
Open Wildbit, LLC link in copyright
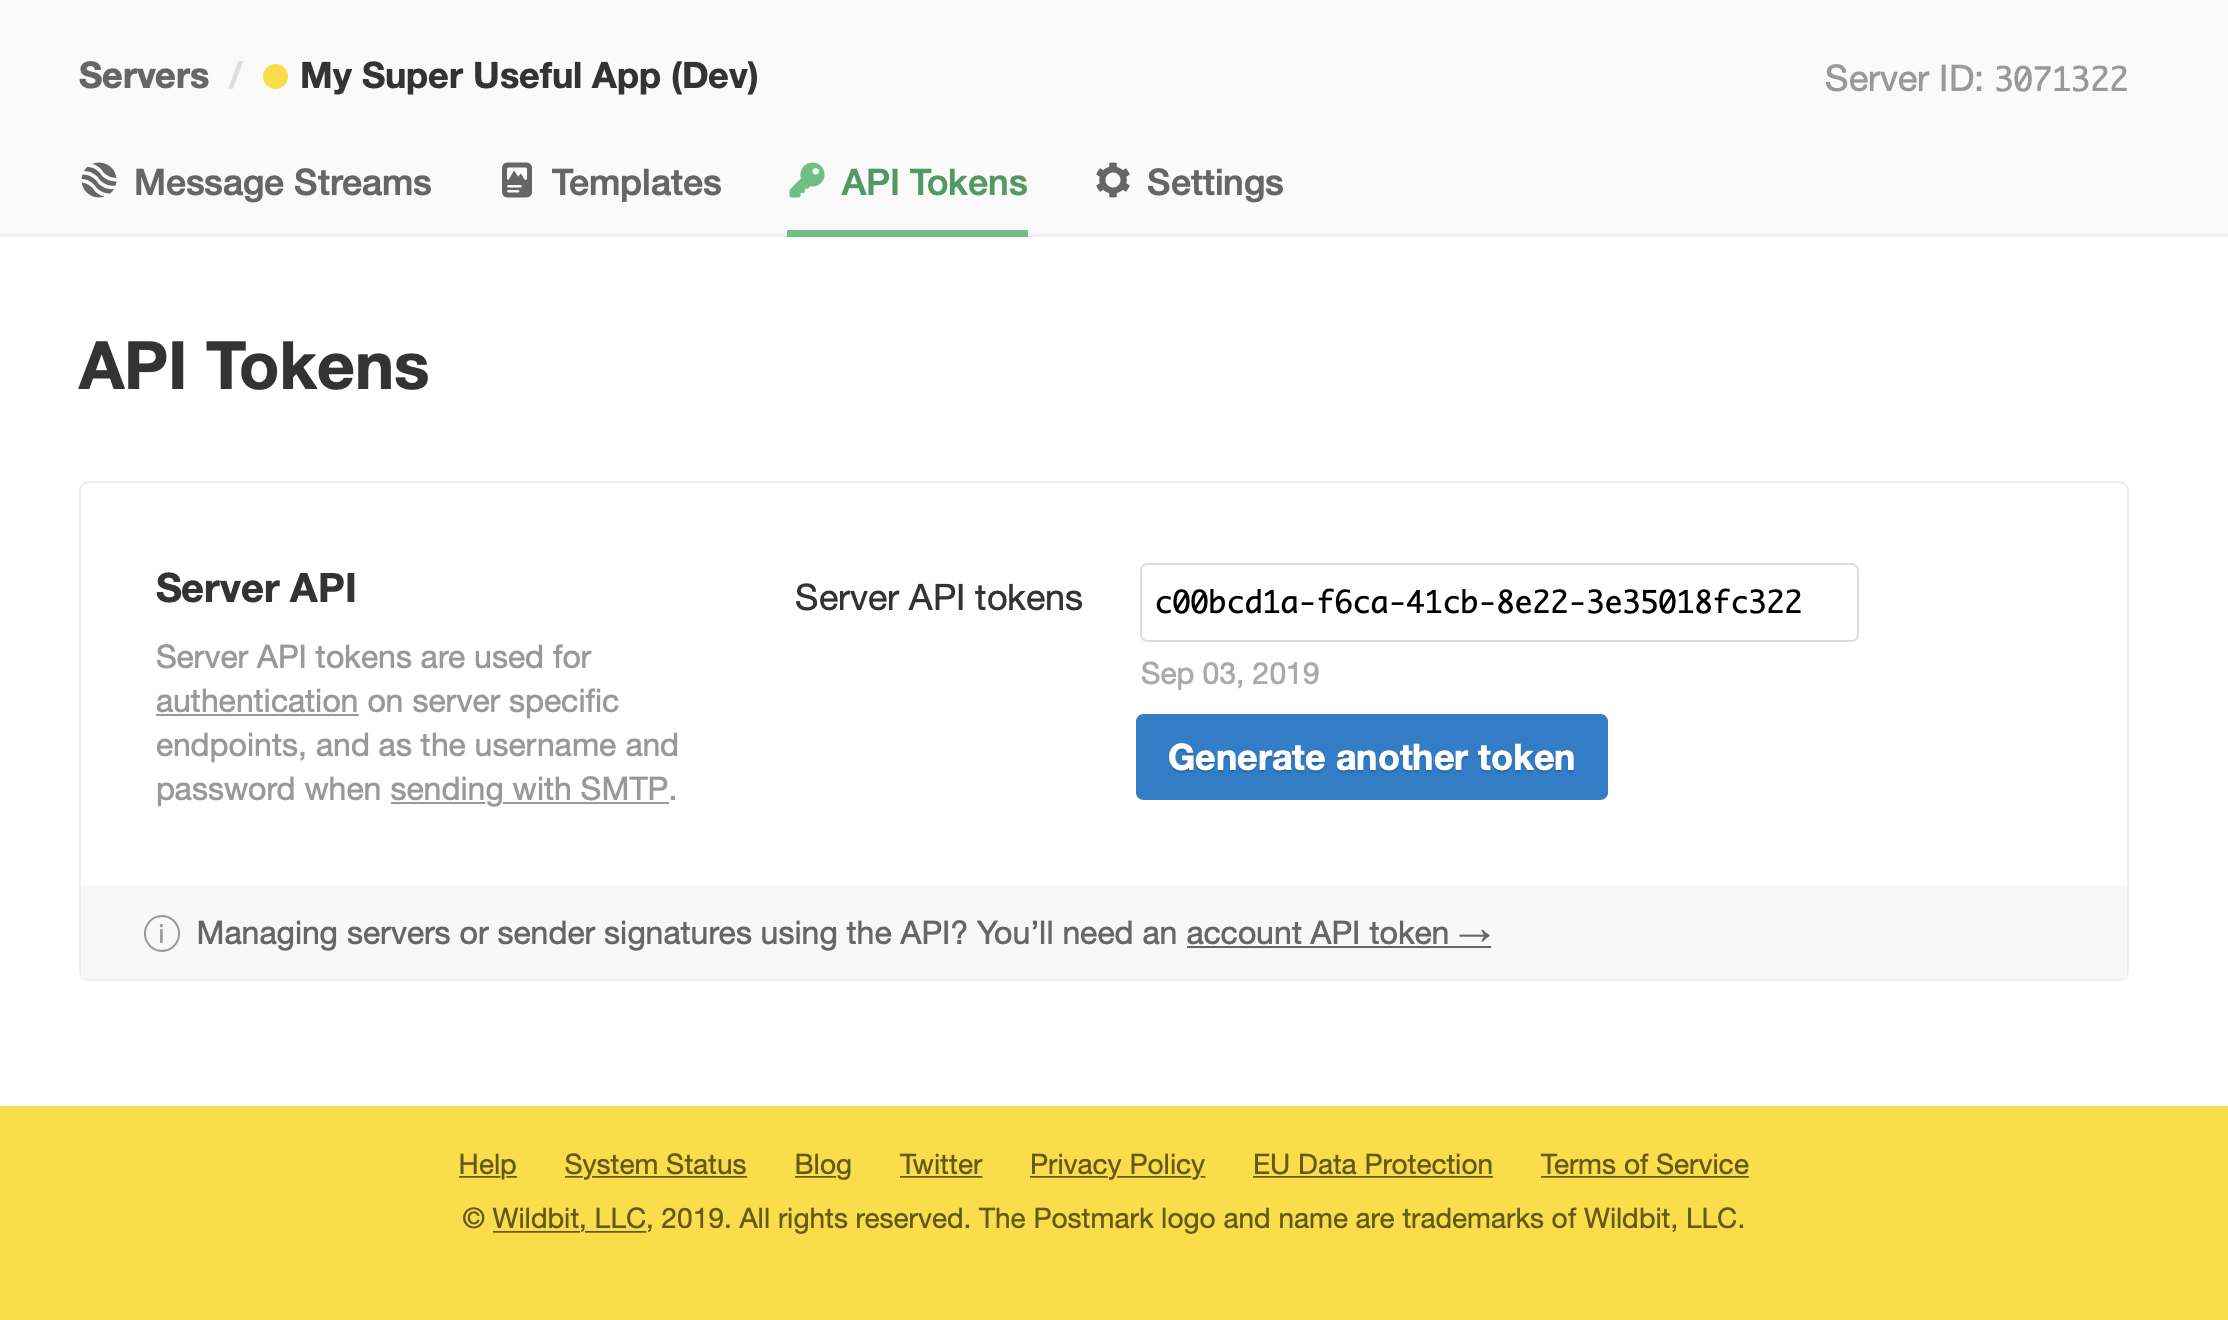[x=569, y=1218]
